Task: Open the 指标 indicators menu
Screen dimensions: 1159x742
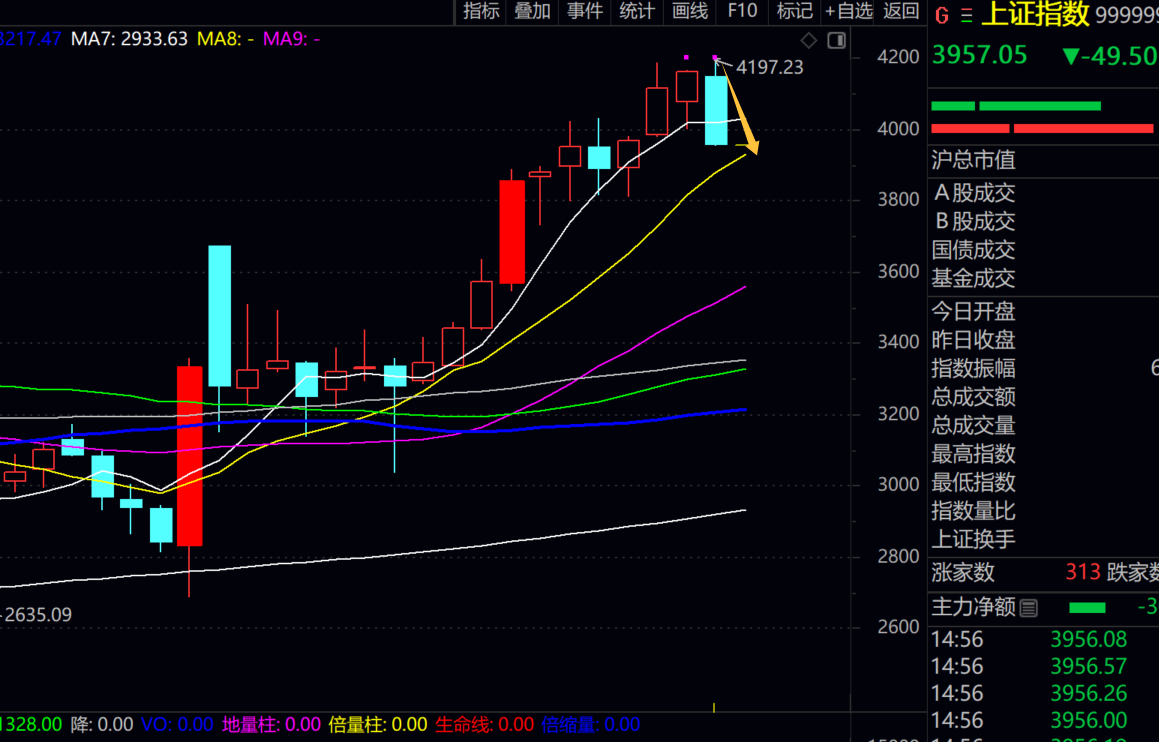Action: pyautogui.click(x=482, y=11)
